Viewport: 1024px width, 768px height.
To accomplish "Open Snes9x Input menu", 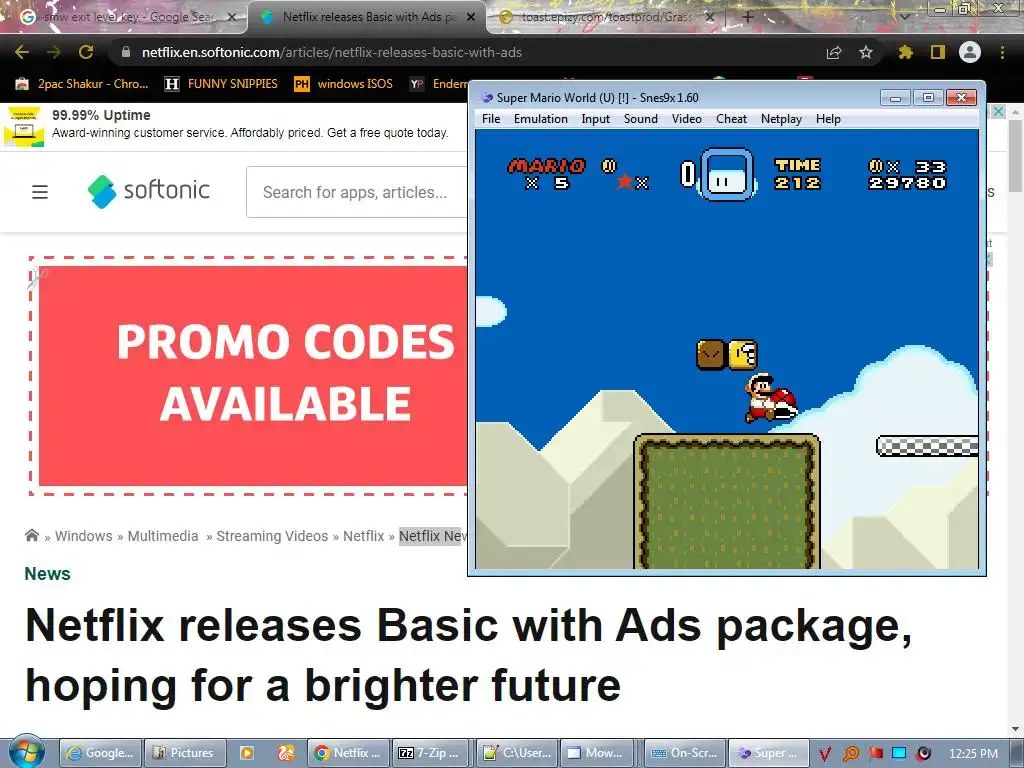I will tap(596, 119).
